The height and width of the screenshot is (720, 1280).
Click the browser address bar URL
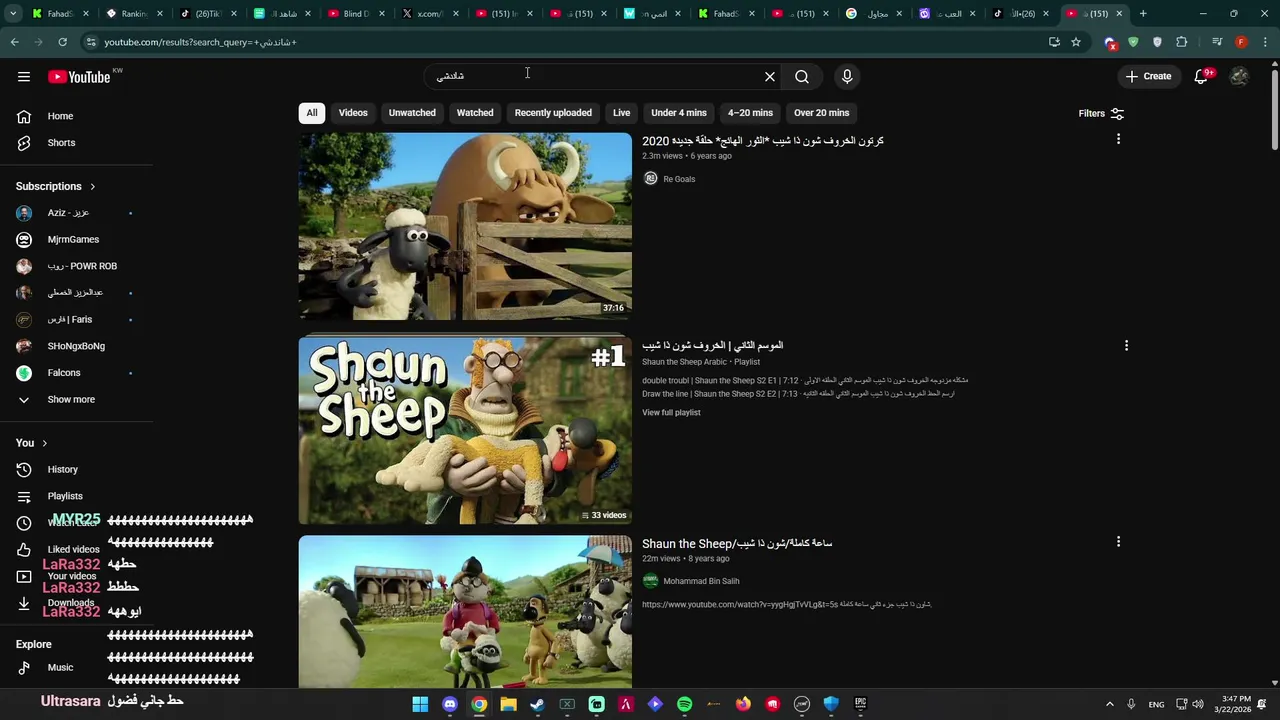(200, 42)
